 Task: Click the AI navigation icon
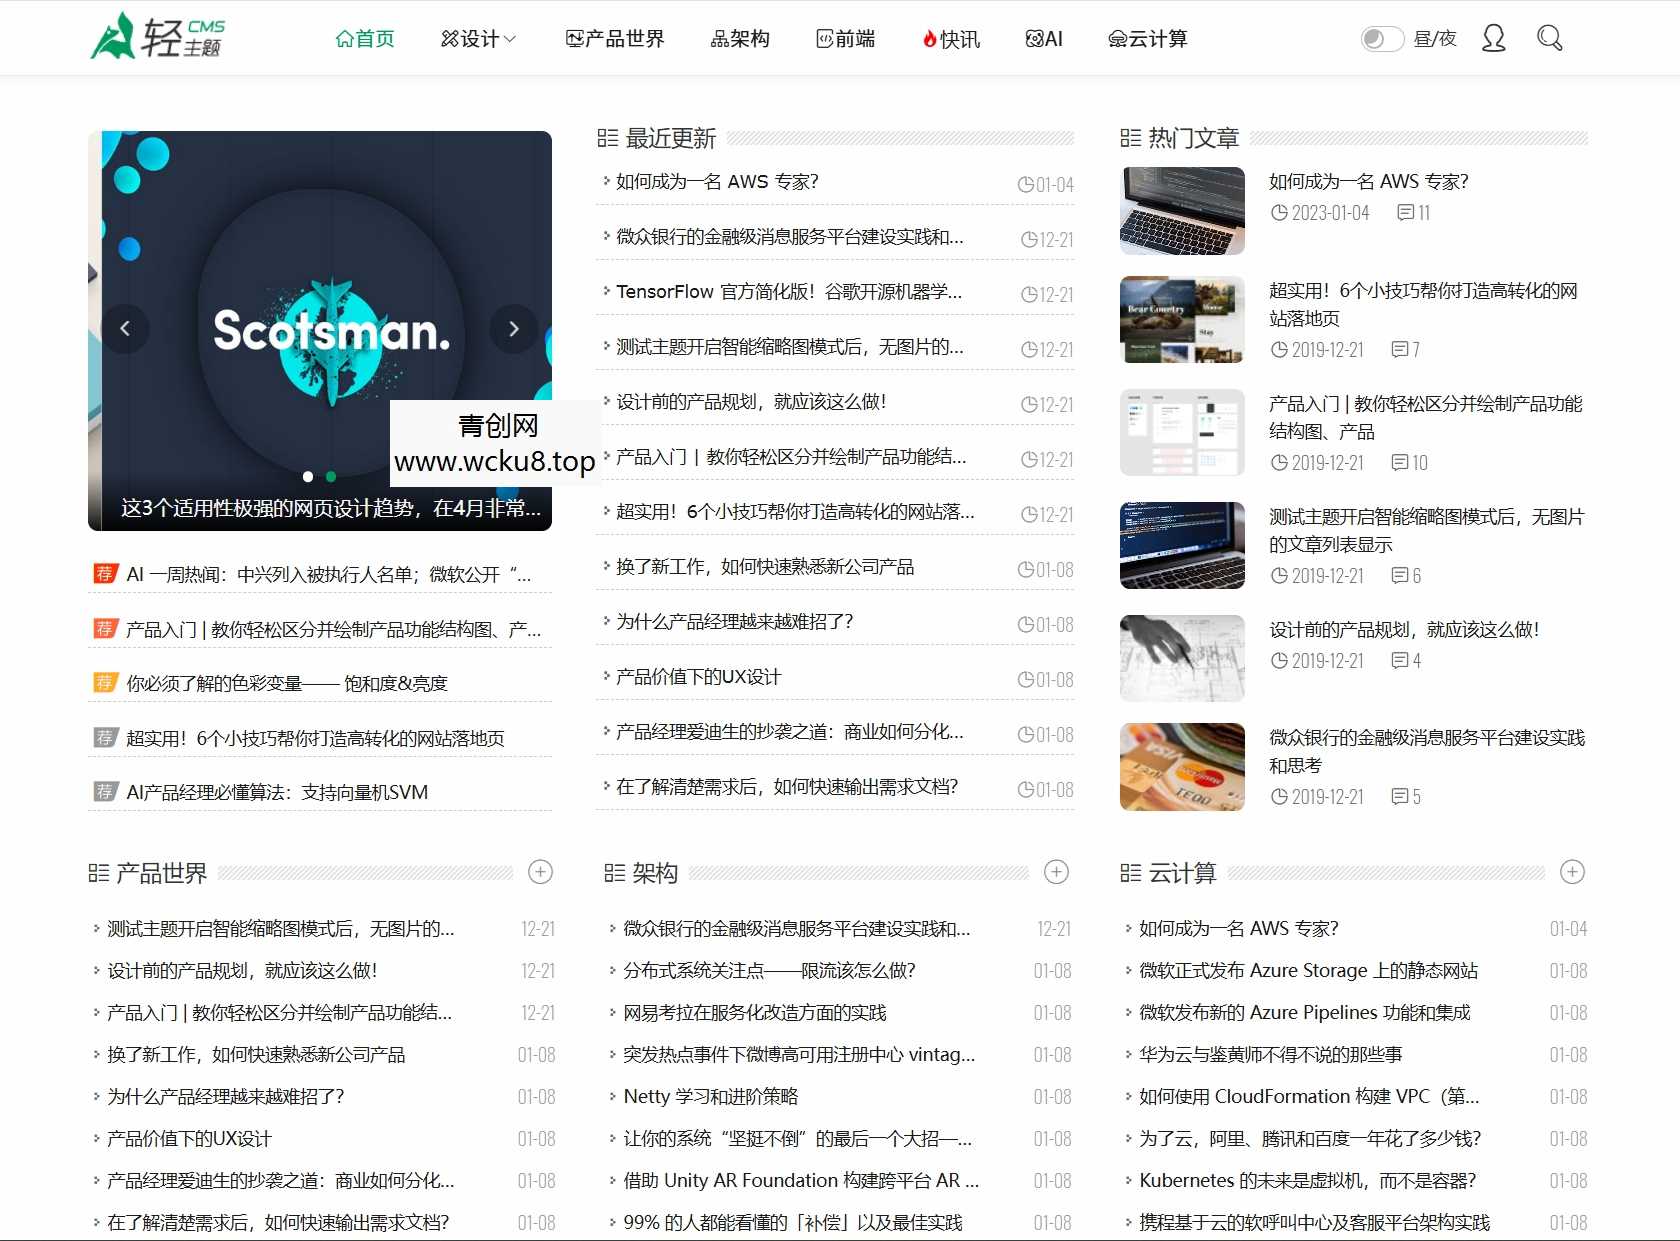[1033, 39]
